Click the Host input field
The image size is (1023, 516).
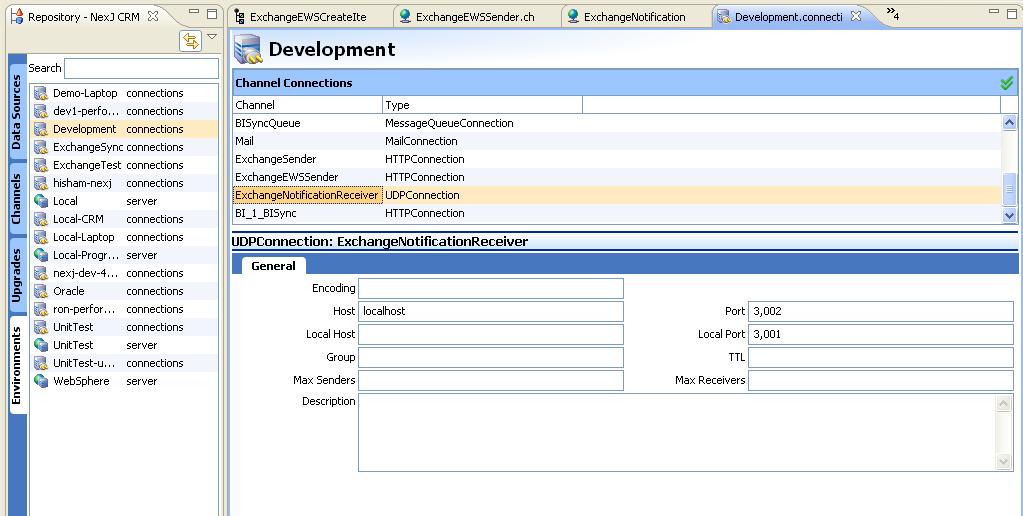click(490, 311)
